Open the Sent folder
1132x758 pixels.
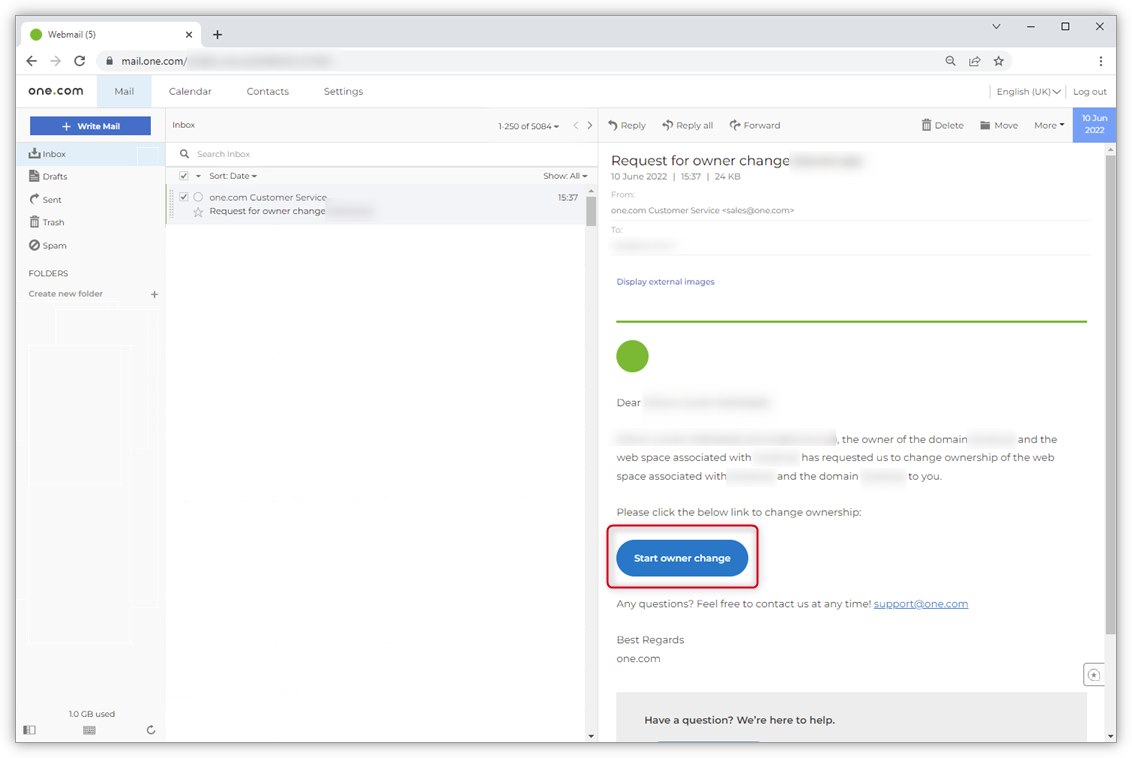45,199
